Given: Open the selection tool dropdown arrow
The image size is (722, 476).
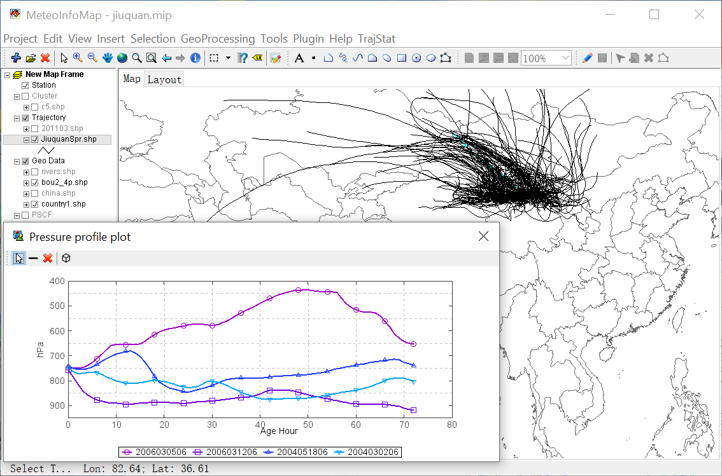Looking at the screenshot, I should pos(228,58).
